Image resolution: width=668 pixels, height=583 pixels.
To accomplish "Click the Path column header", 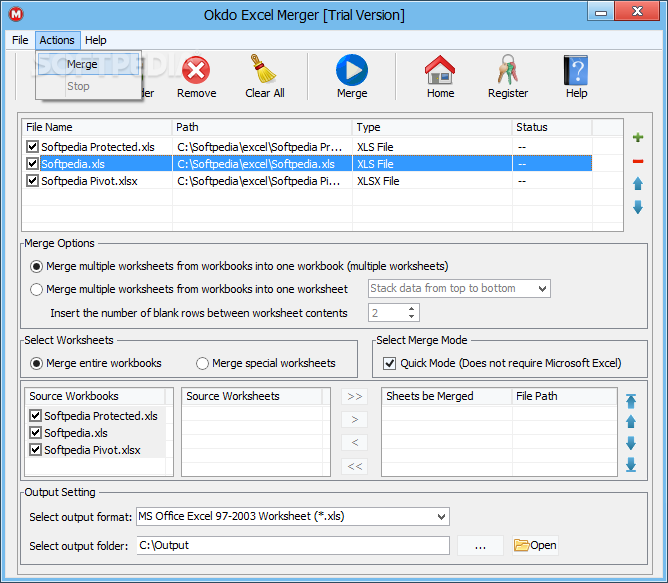I will tap(262, 127).
